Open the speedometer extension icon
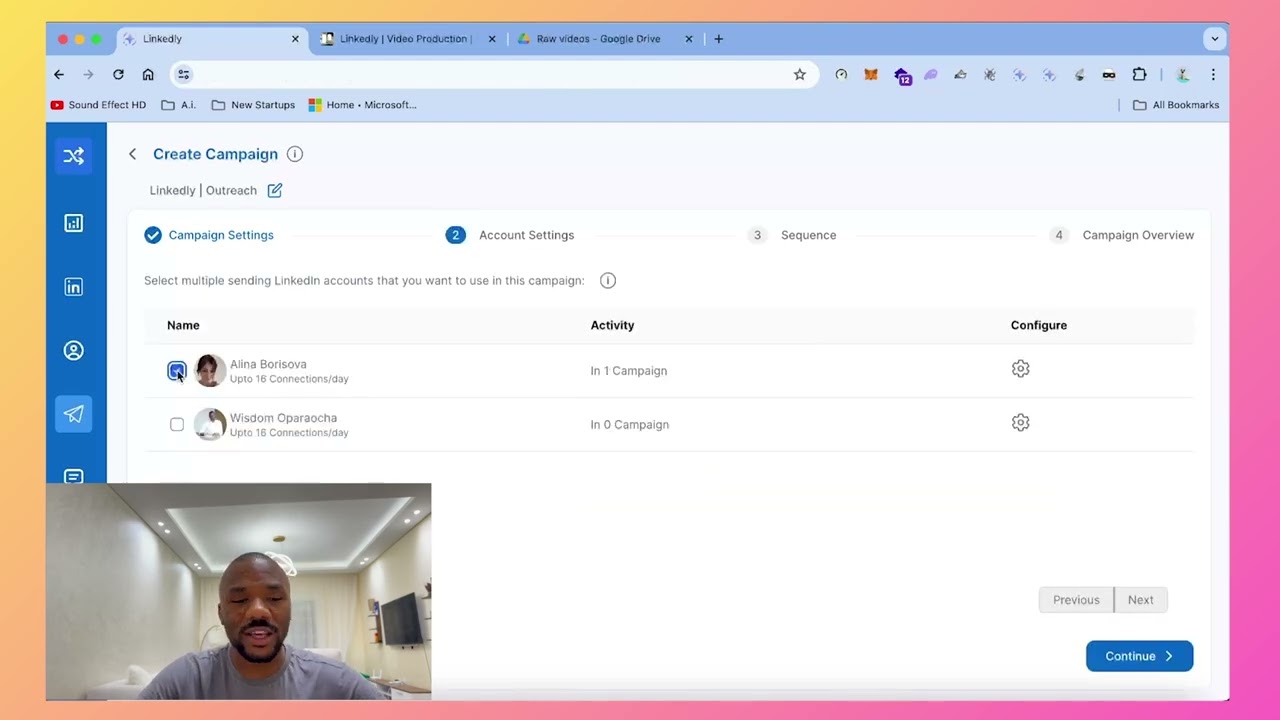 841,75
